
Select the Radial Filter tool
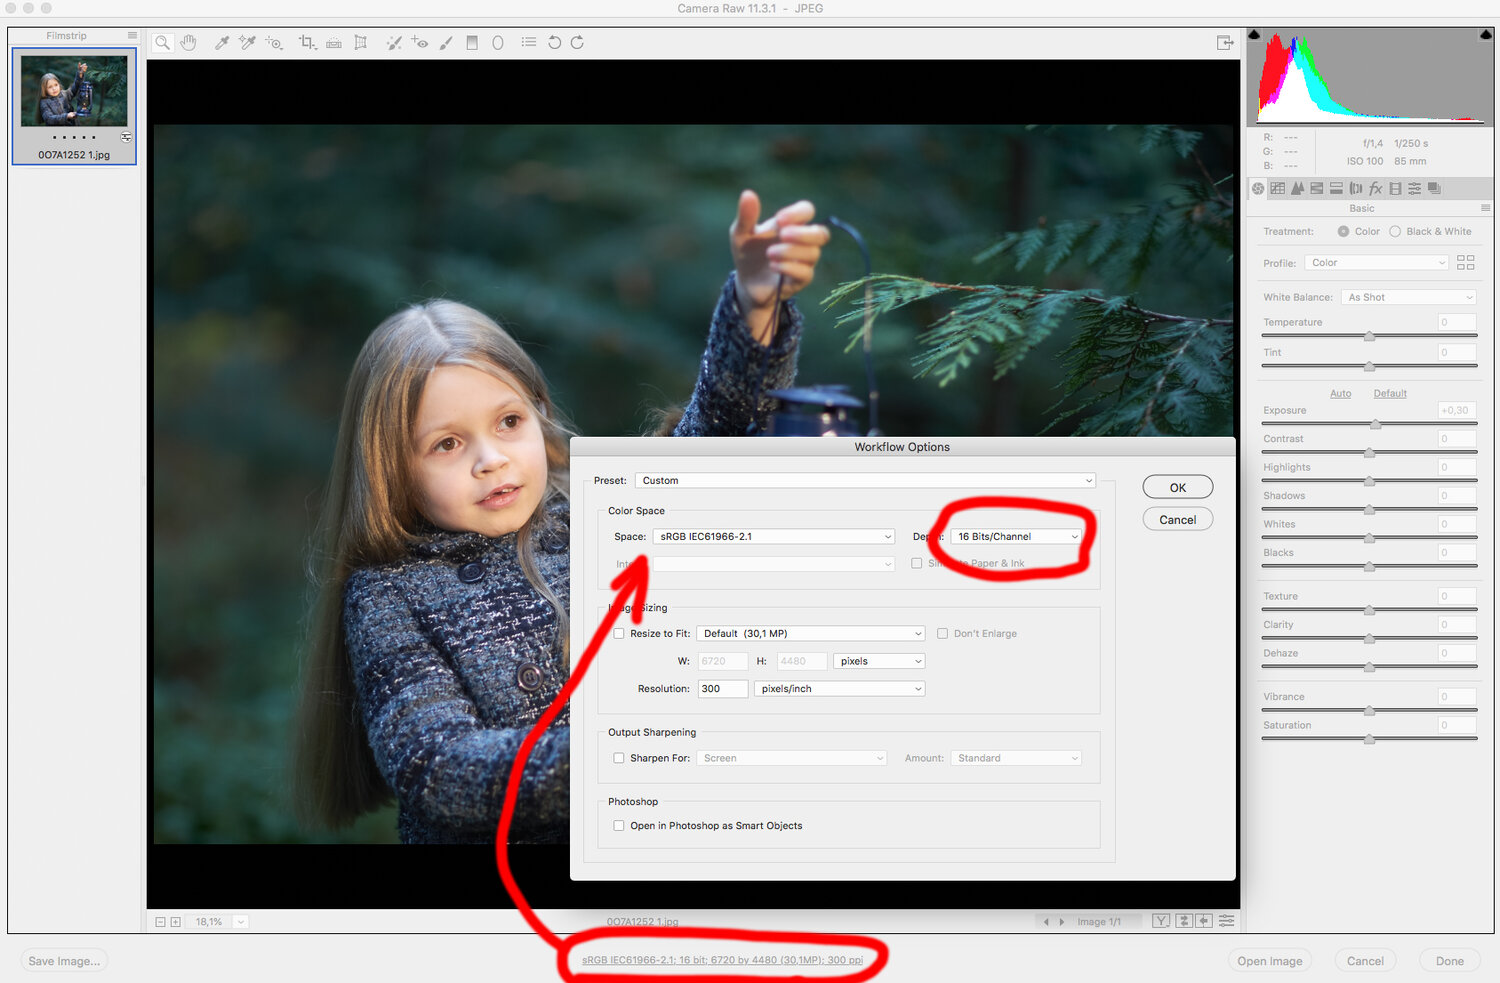pyautogui.click(x=498, y=43)
